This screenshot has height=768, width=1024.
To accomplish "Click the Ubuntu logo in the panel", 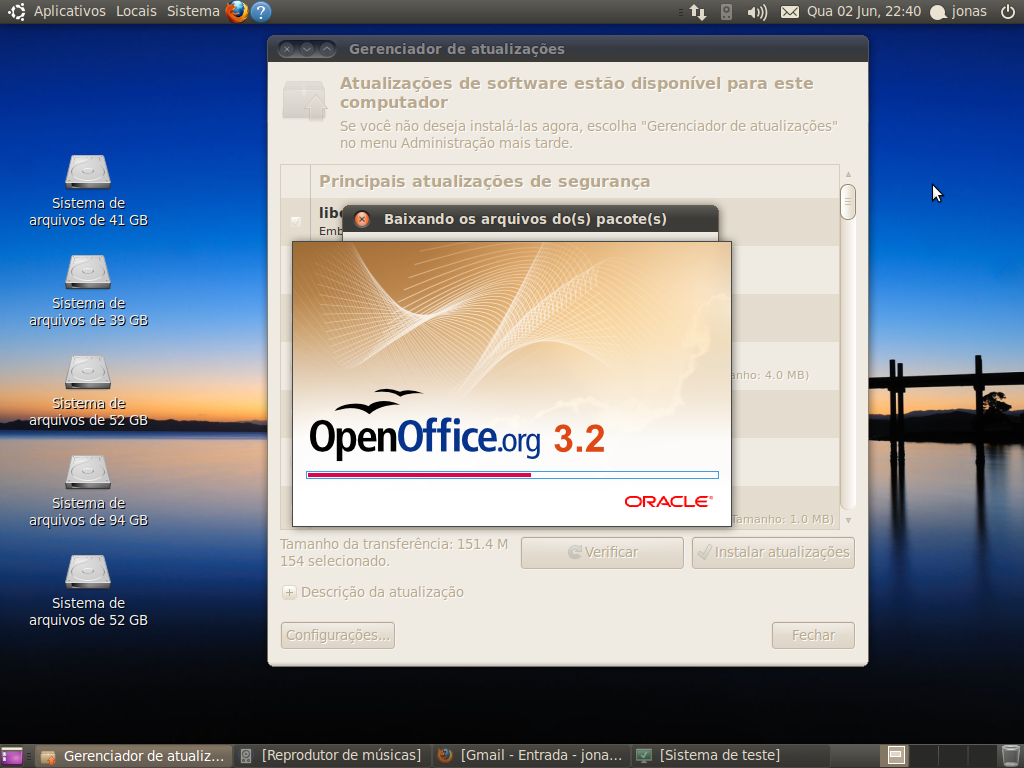I will [16, 11].
